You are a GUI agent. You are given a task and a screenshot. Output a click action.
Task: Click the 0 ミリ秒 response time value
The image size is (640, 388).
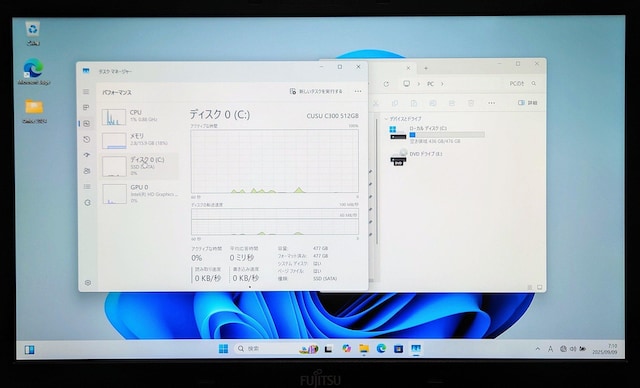242,257
